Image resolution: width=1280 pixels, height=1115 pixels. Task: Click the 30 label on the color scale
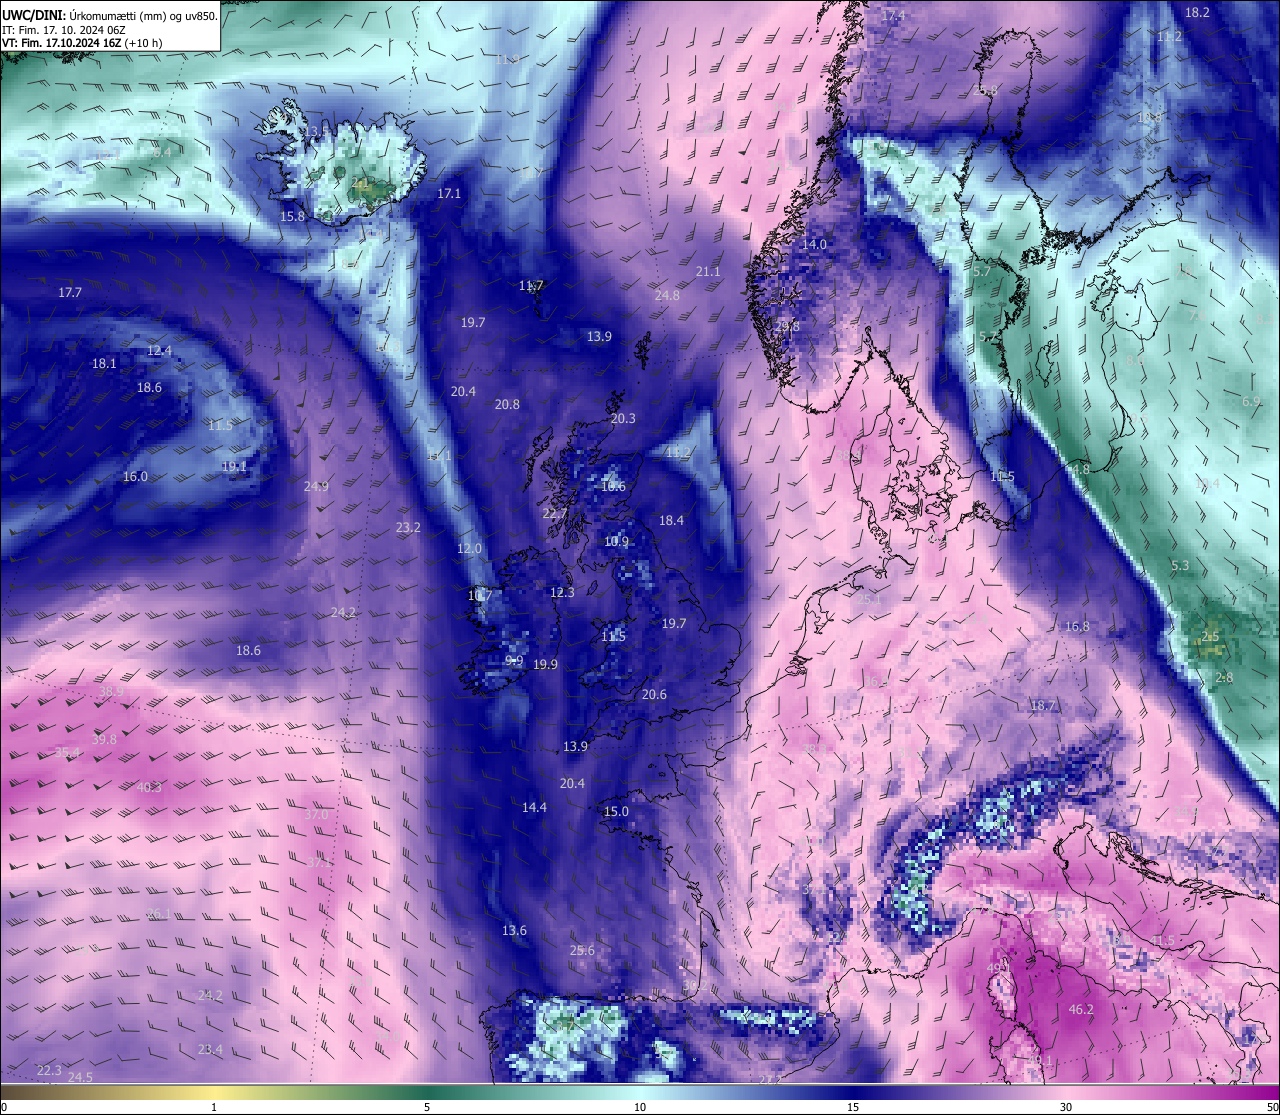1066,1107
